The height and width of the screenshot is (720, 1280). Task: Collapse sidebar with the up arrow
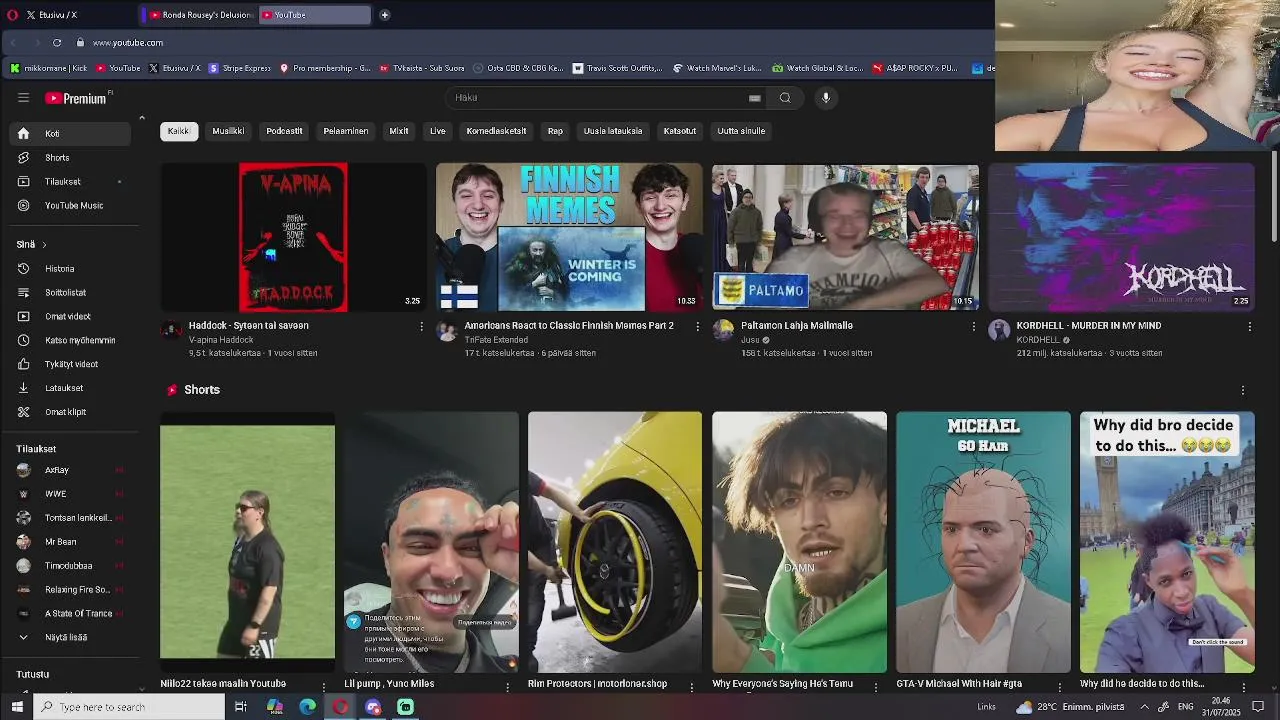click(x=141, y=118)
